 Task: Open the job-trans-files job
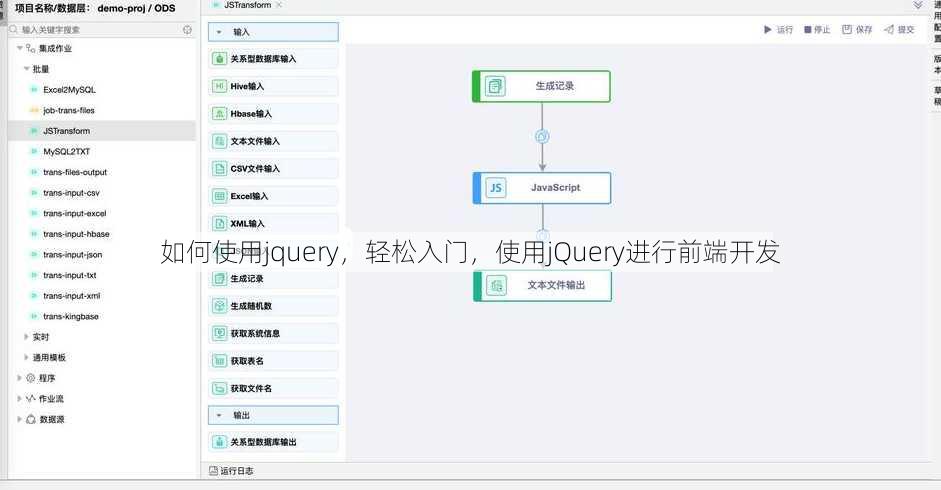tap(68, 110)
